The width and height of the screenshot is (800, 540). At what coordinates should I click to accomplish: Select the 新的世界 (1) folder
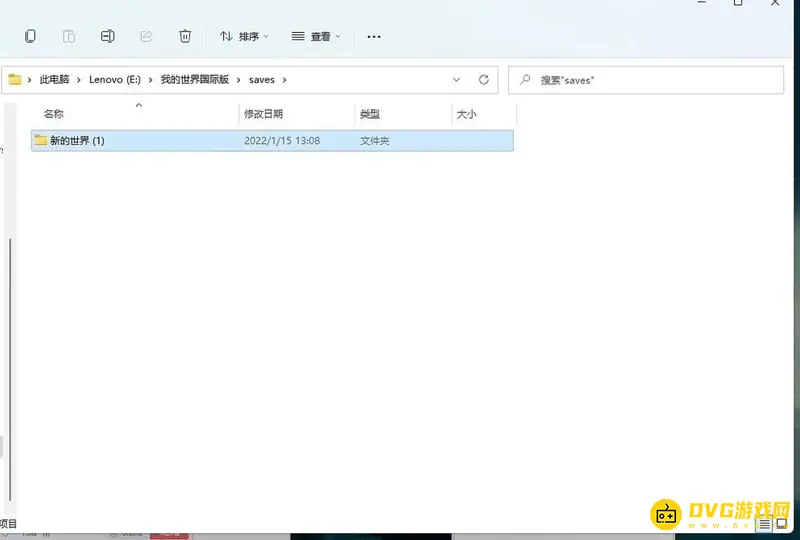[77, 141]
